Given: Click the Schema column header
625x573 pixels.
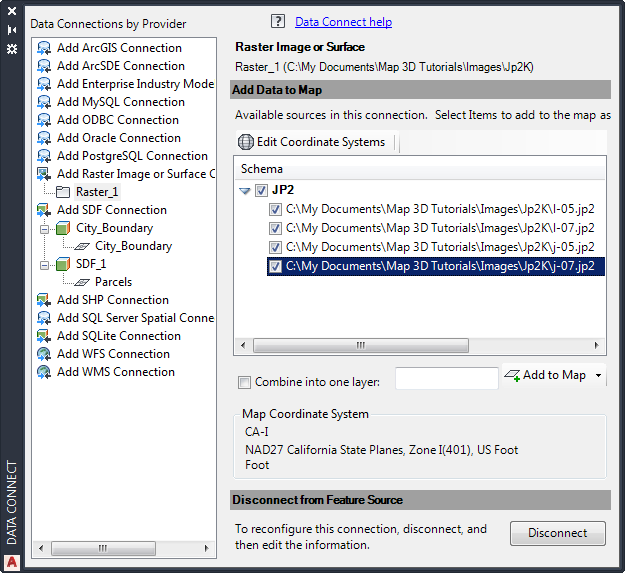Looking at the screenshot, I should (420, 169).
